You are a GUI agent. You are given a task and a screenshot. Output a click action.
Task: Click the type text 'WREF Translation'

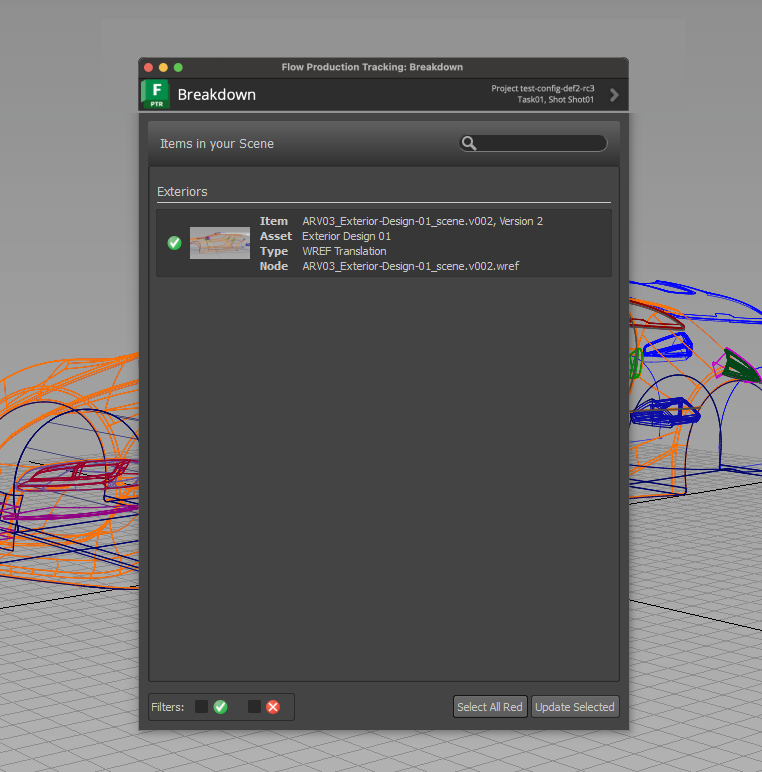344,251
